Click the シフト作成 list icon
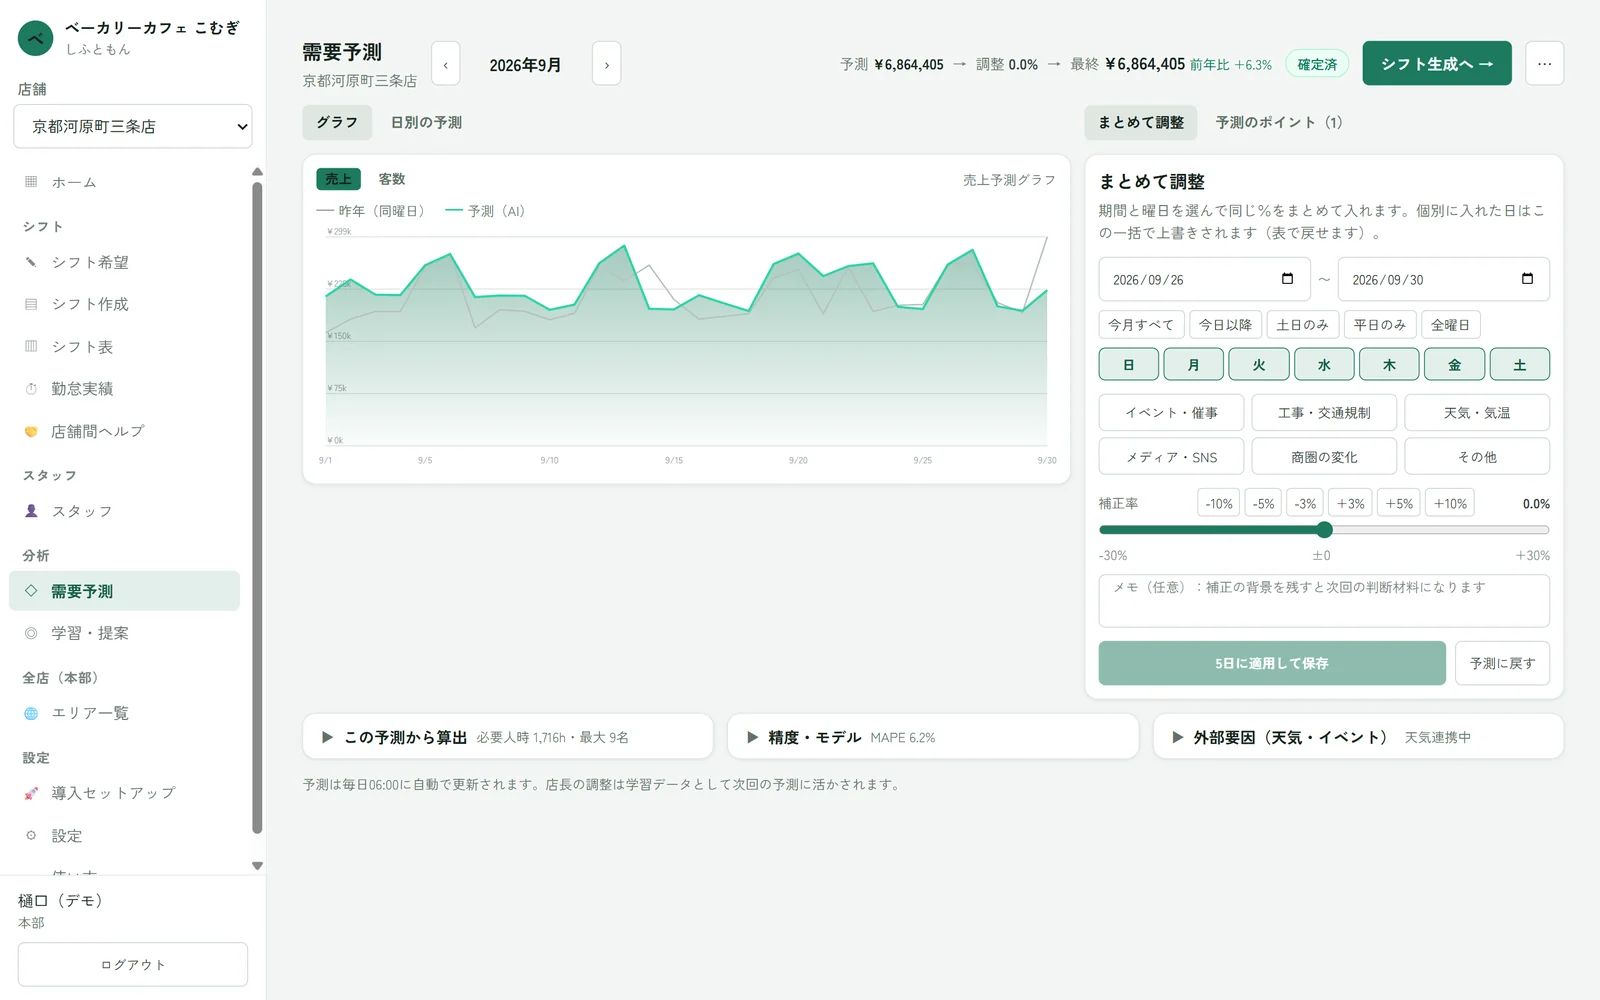Viewport: 1600px width, 1000px height. 31,304
